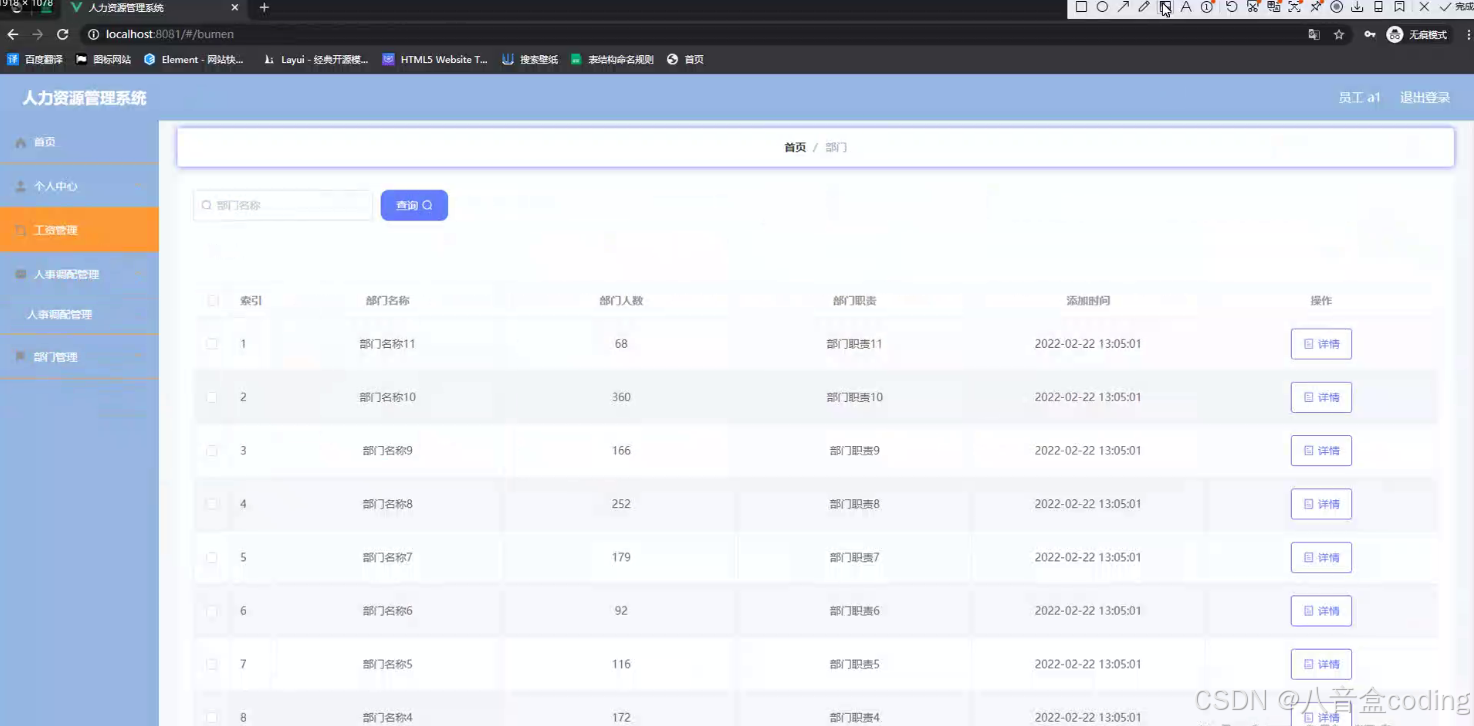
Task: Open the Element bookmark
Action: (194, 60)
